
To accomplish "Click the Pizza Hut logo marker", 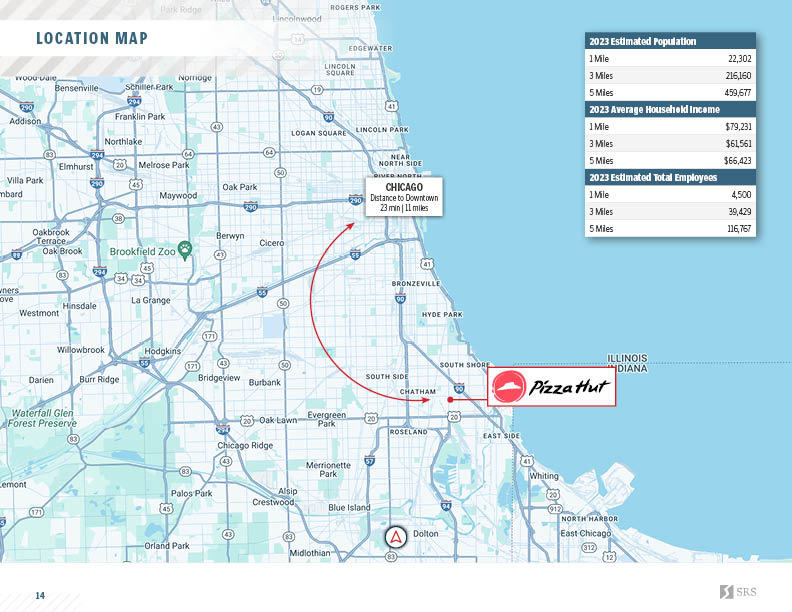I will coord(552,387).
